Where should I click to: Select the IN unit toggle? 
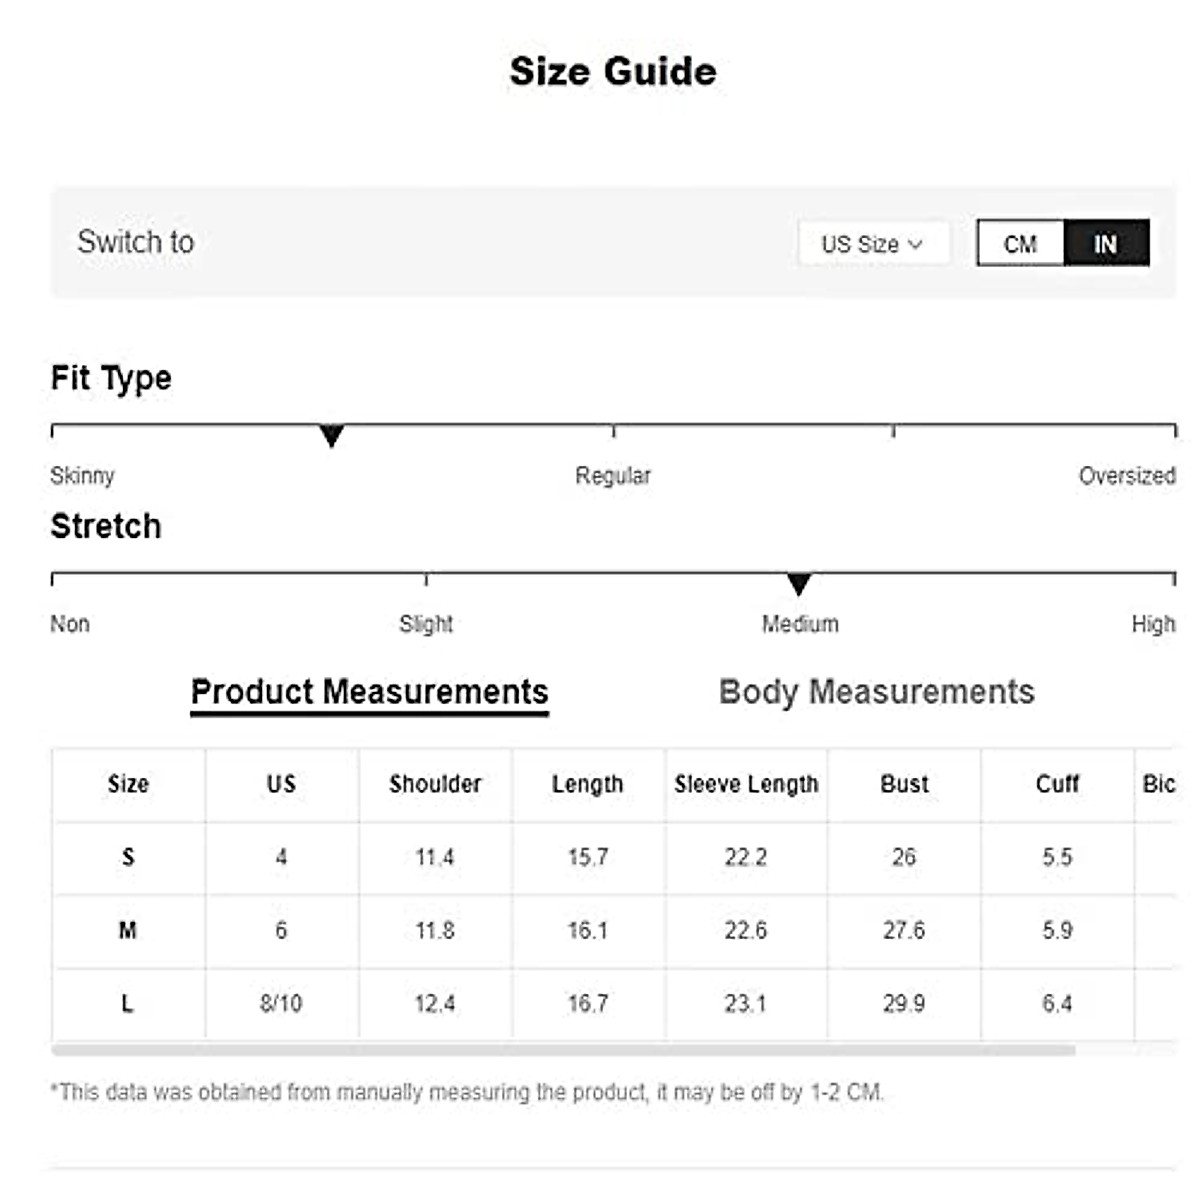pos(1105,244)
